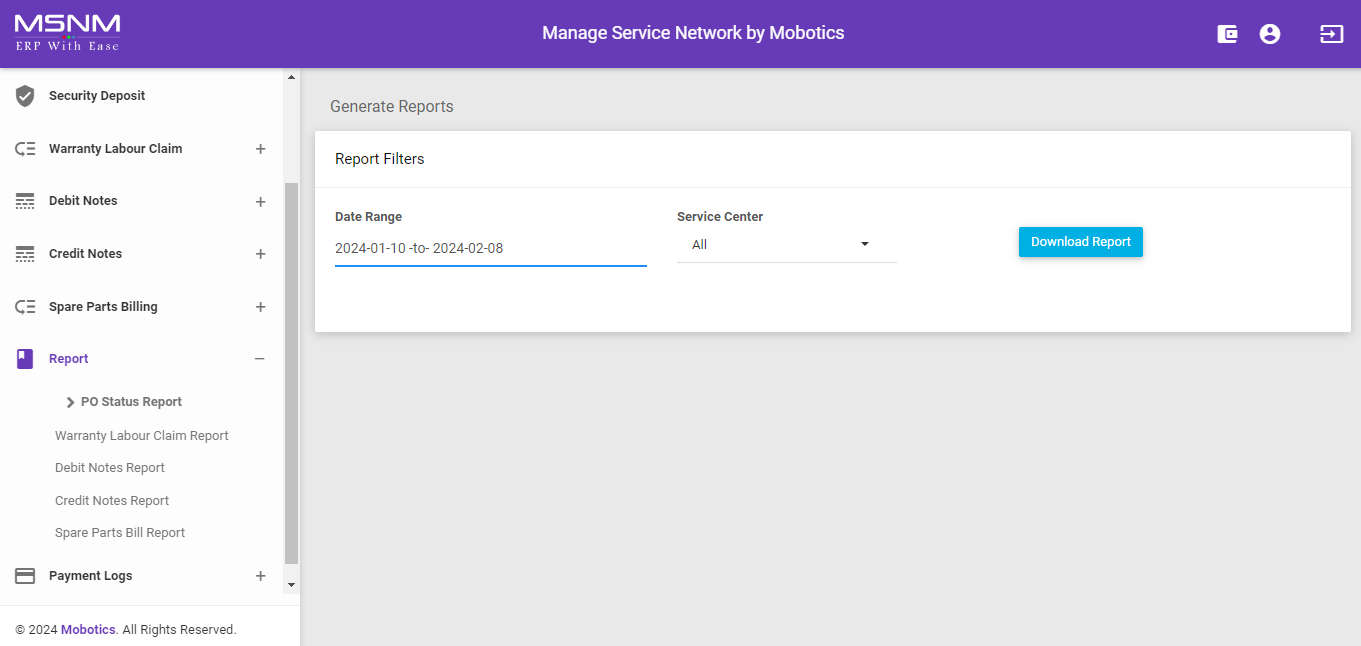Click the Report book icon
1361x646 pixels.
pos(25,359)
